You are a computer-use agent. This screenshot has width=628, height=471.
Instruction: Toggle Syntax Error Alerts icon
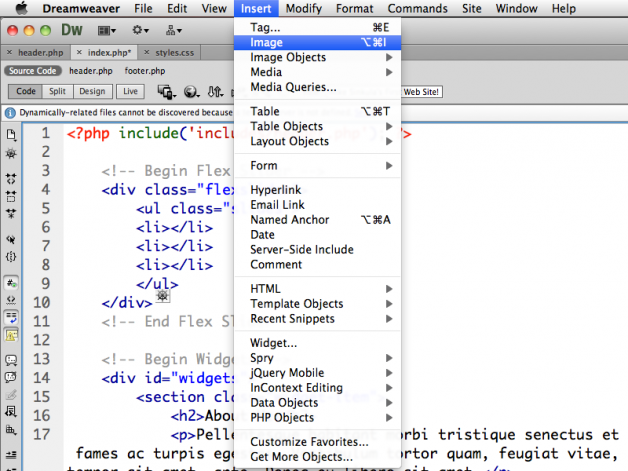(x=11, y=335)
